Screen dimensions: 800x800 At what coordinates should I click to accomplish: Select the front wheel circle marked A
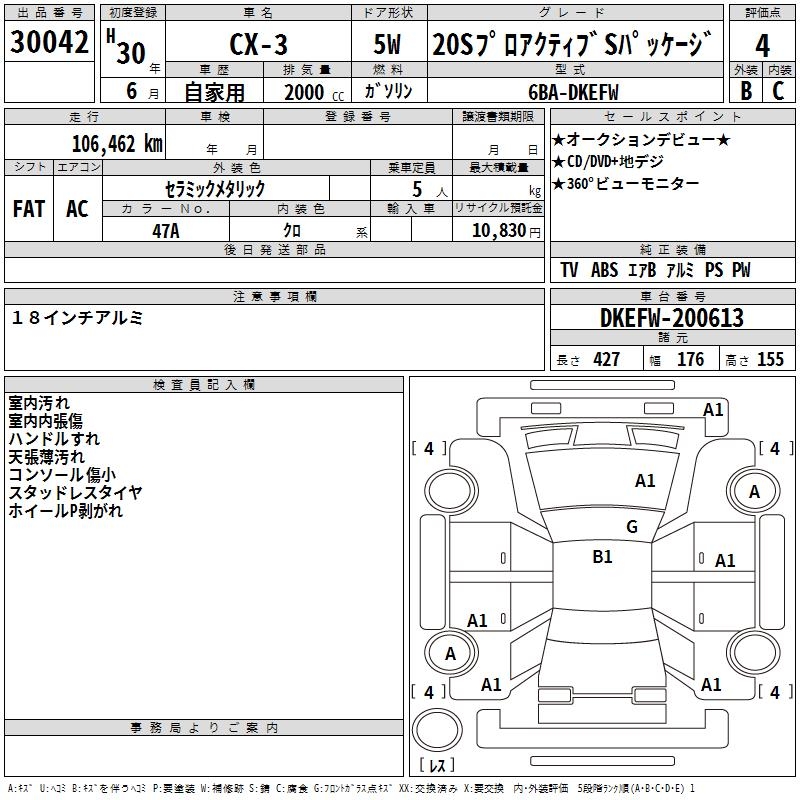[754, 491]
